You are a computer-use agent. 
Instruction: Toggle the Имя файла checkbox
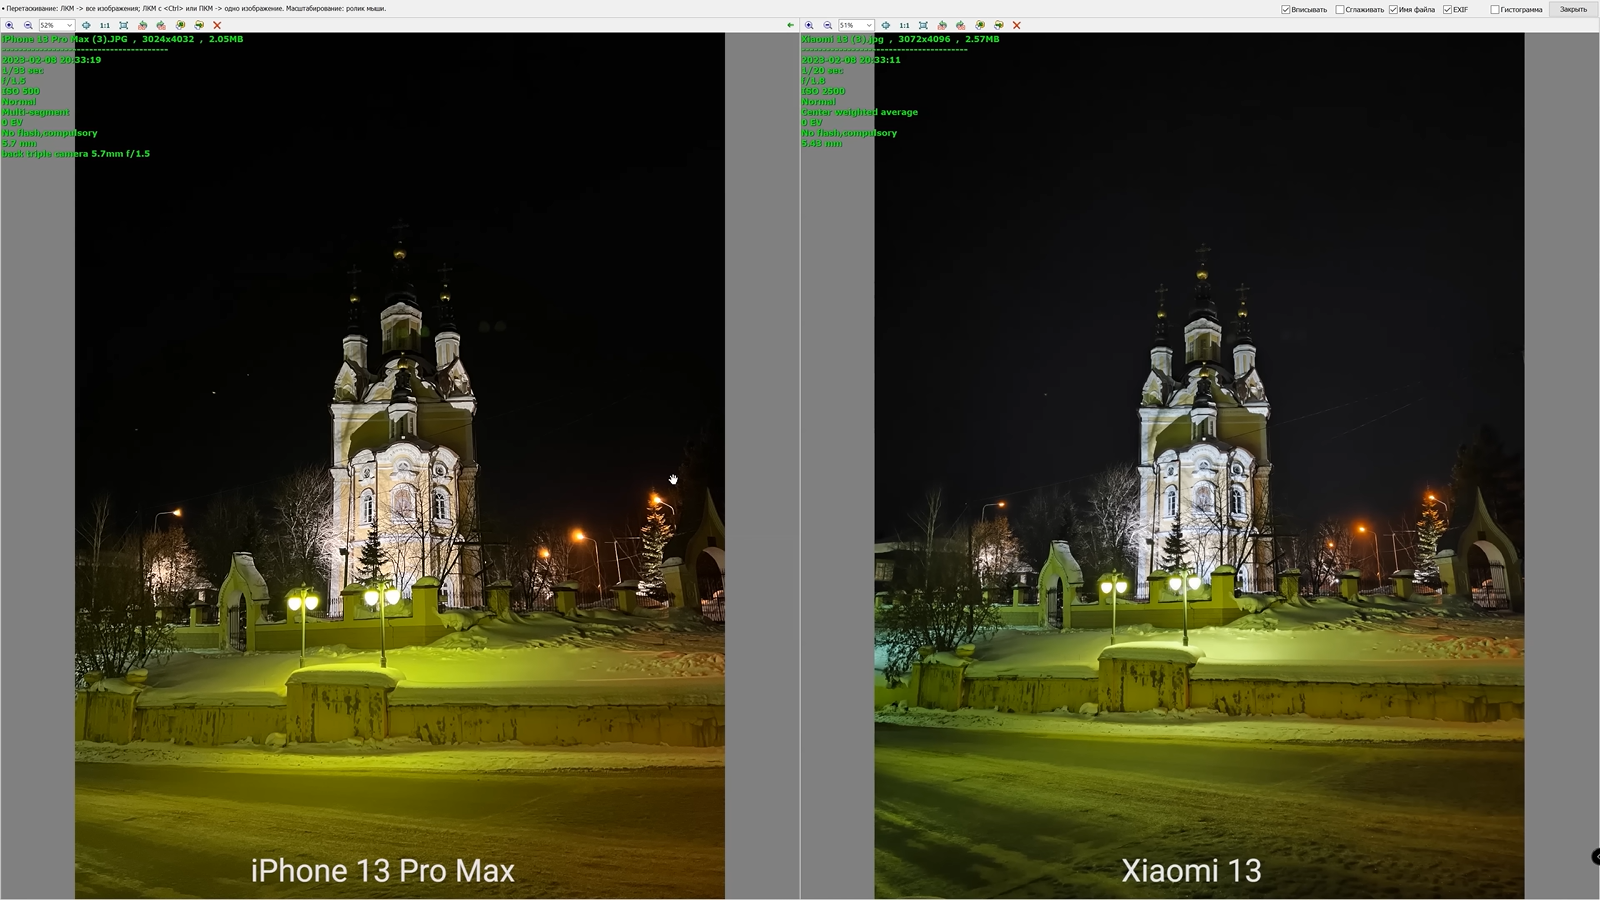1393,10
